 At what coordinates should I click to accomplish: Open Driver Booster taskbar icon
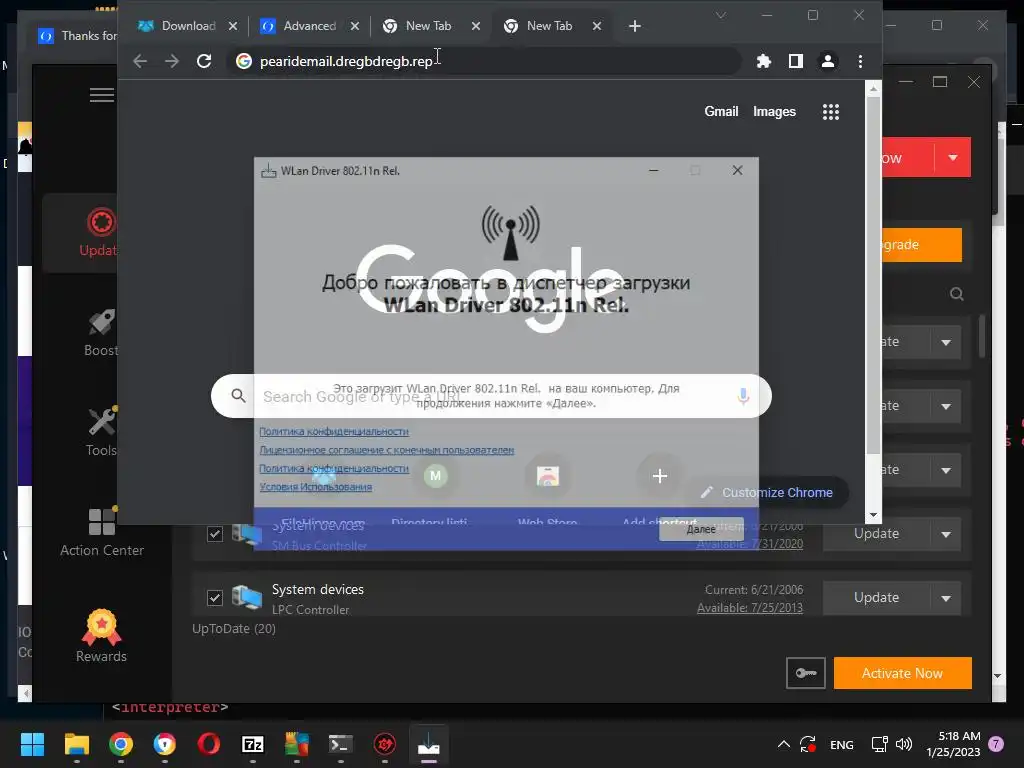click(385, 744)
